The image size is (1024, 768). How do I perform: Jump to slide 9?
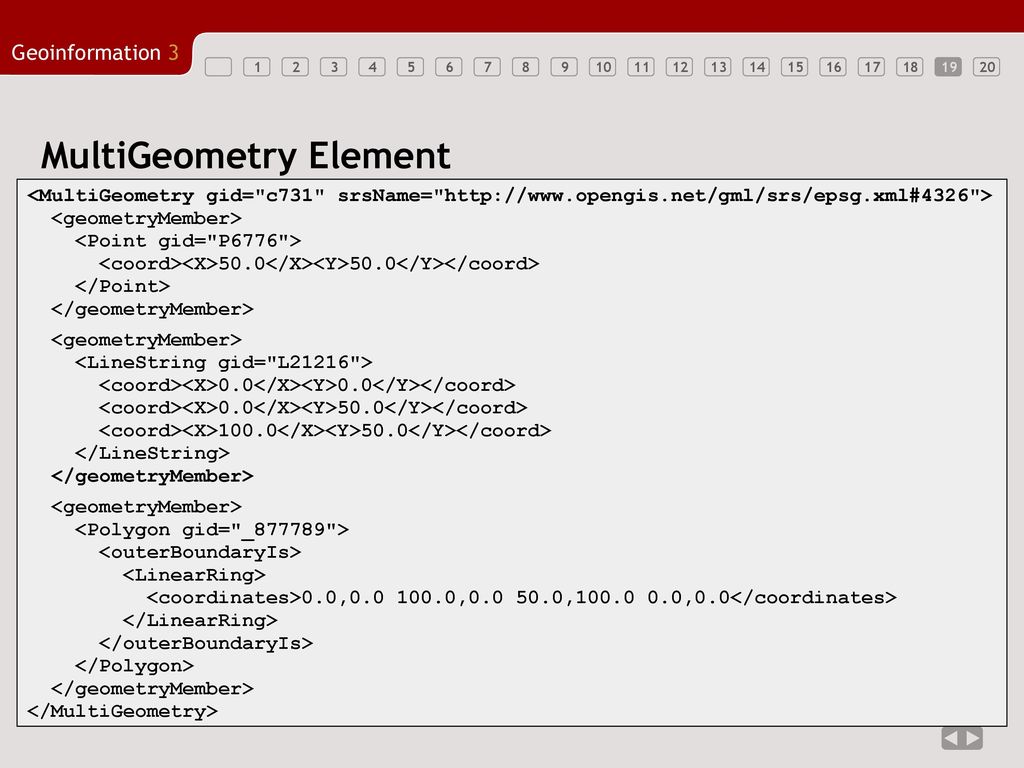click(564, 67)
